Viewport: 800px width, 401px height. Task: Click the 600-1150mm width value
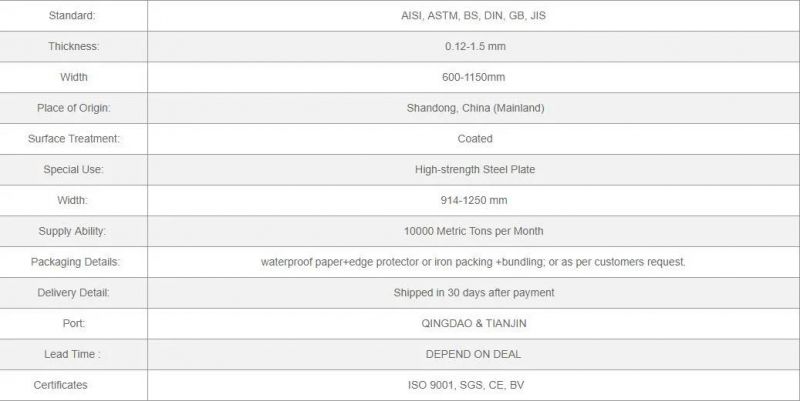point(473,77)
